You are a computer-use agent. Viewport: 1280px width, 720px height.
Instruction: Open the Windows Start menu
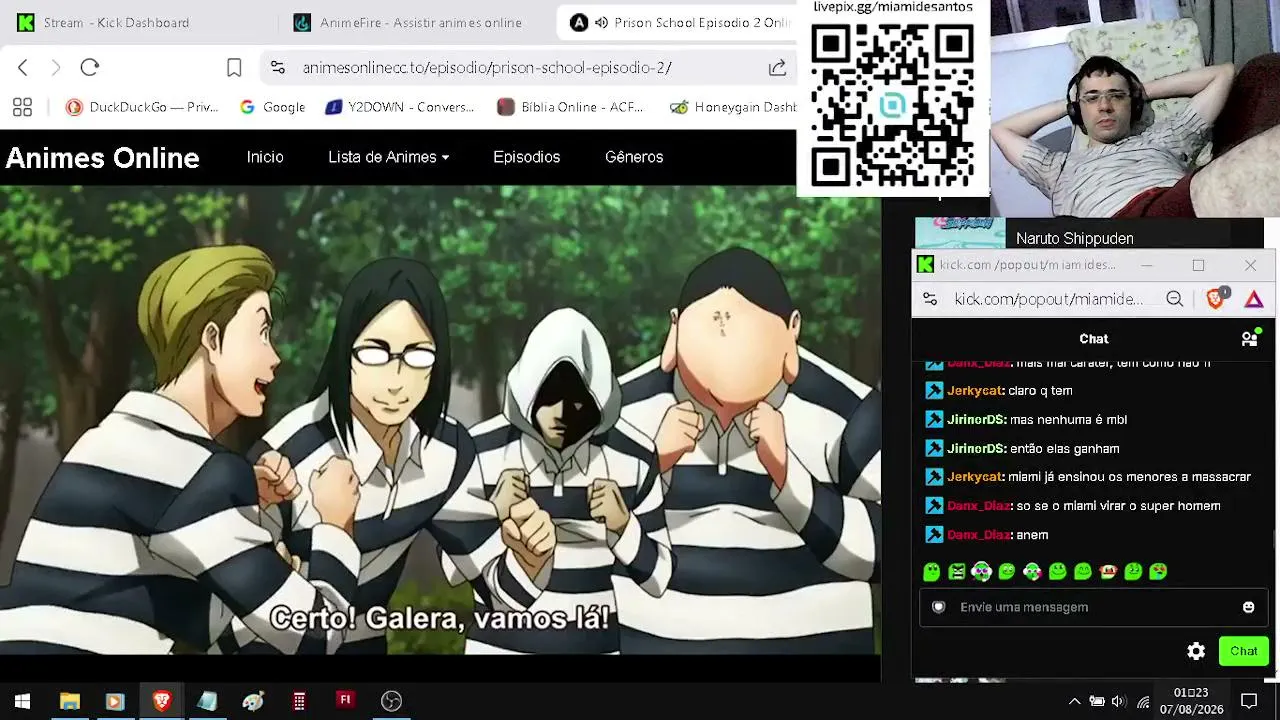22,701
